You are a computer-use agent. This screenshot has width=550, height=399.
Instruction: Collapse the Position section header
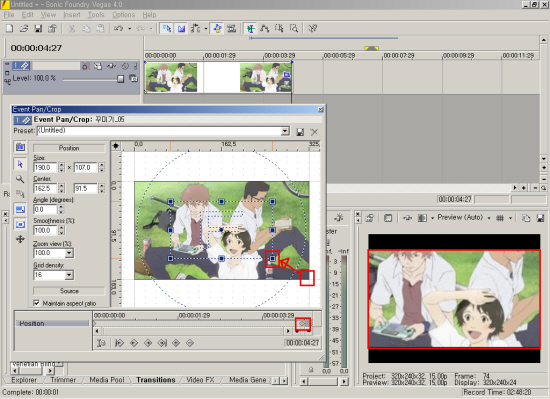pyautogui.click(x=69, y=148)
